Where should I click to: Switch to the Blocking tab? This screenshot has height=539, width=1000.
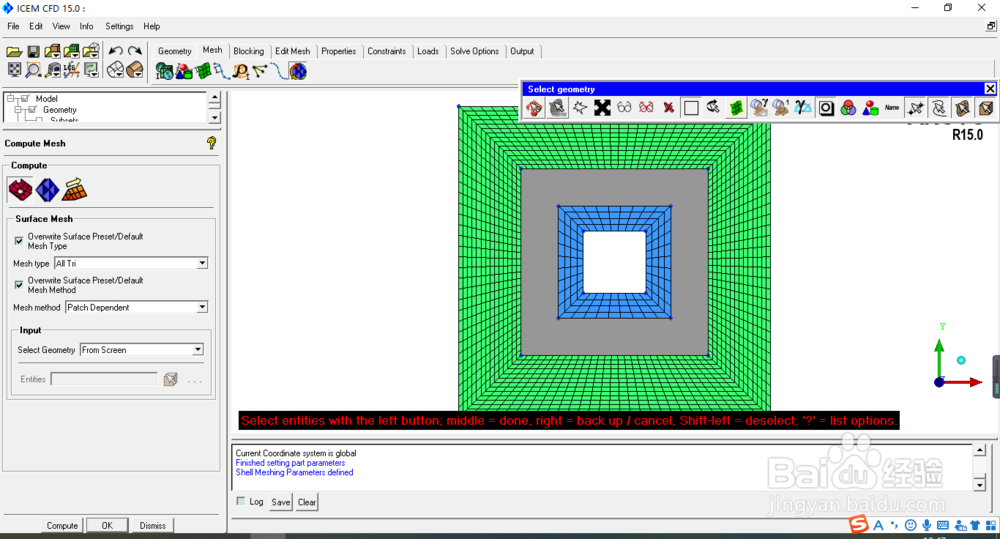coord(249,51)
